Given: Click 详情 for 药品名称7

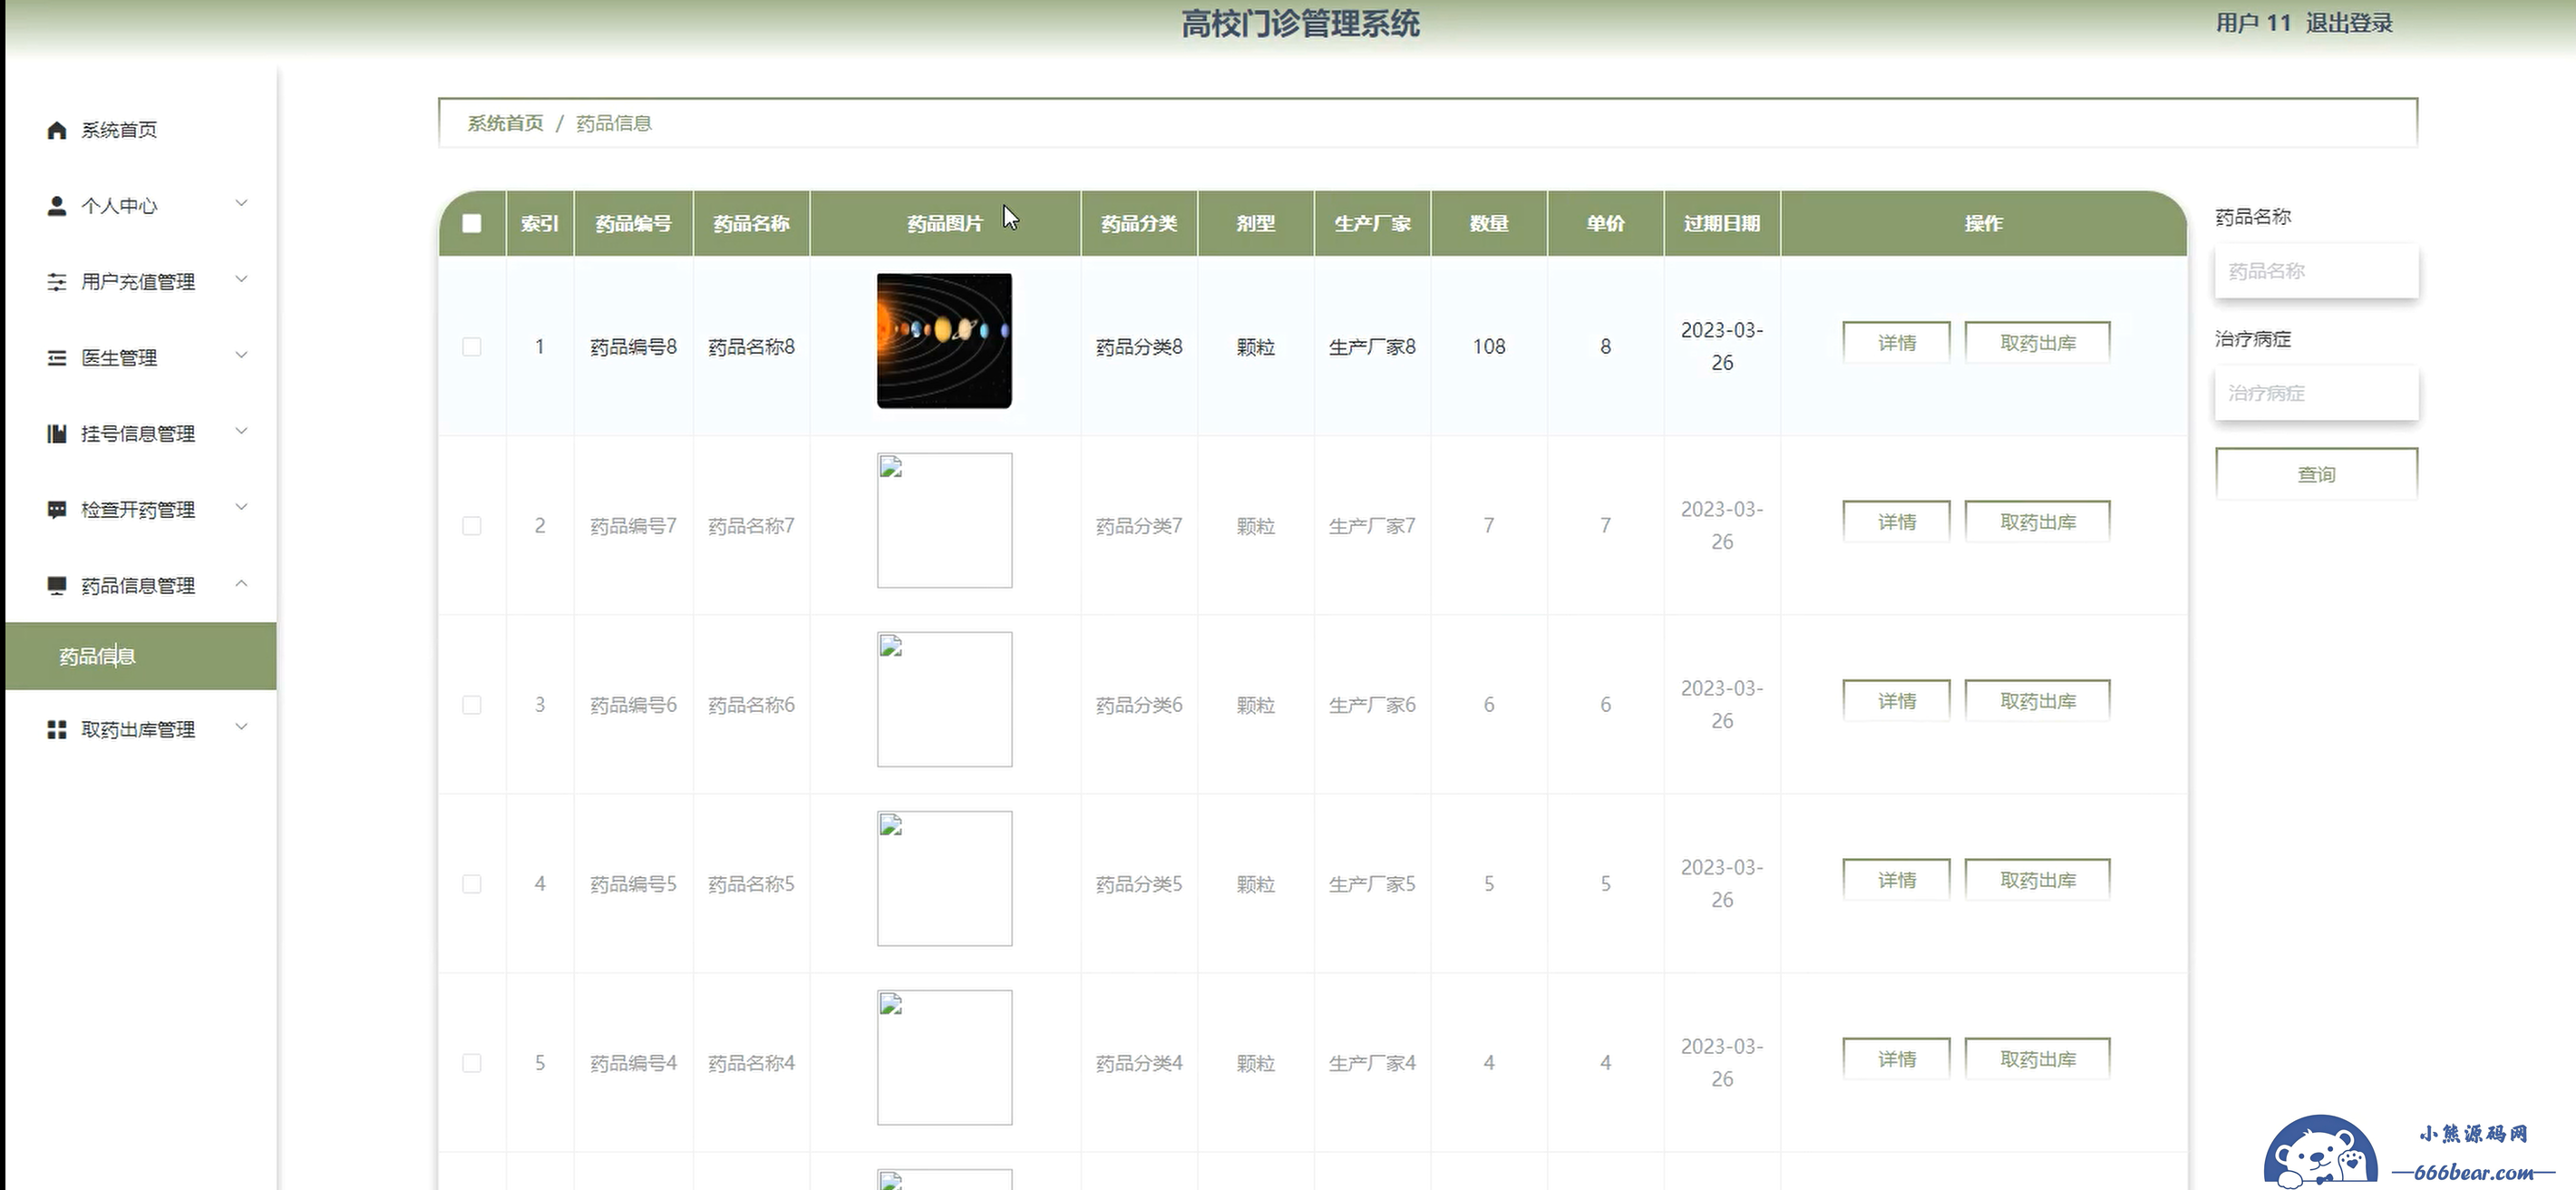Looking at the screenshot, I should [1896, 522].
